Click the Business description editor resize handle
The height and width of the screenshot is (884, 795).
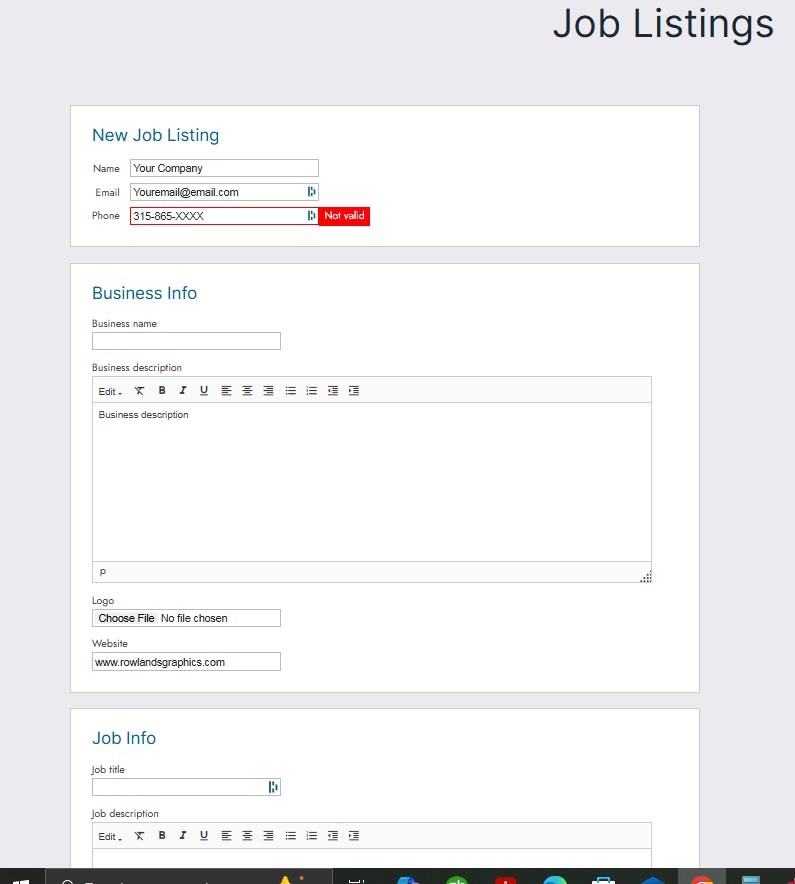tap(646, 577)
